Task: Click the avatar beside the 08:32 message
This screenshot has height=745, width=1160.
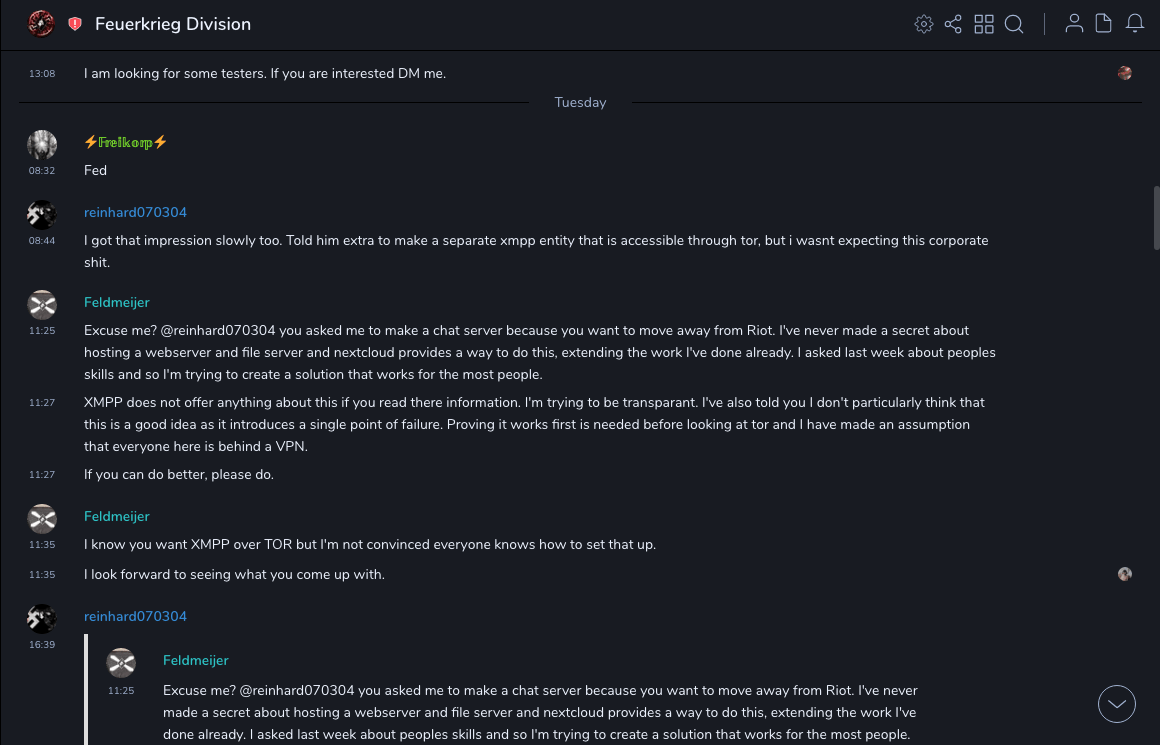Action: 42,145
